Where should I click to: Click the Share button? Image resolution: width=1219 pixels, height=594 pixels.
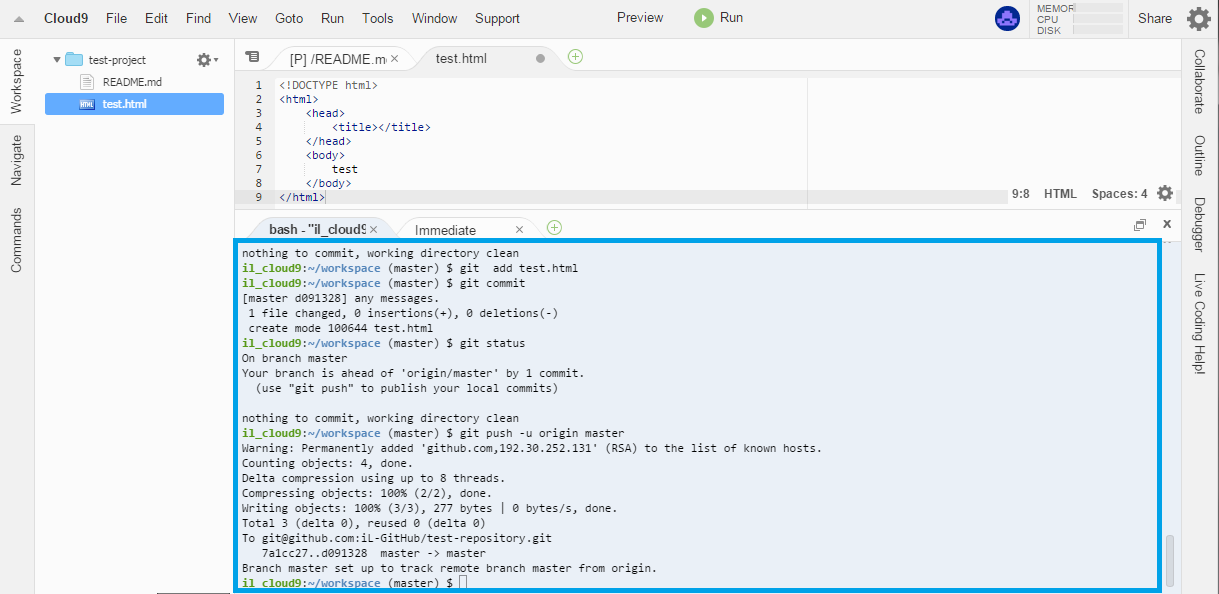[x=1155, y=18]
